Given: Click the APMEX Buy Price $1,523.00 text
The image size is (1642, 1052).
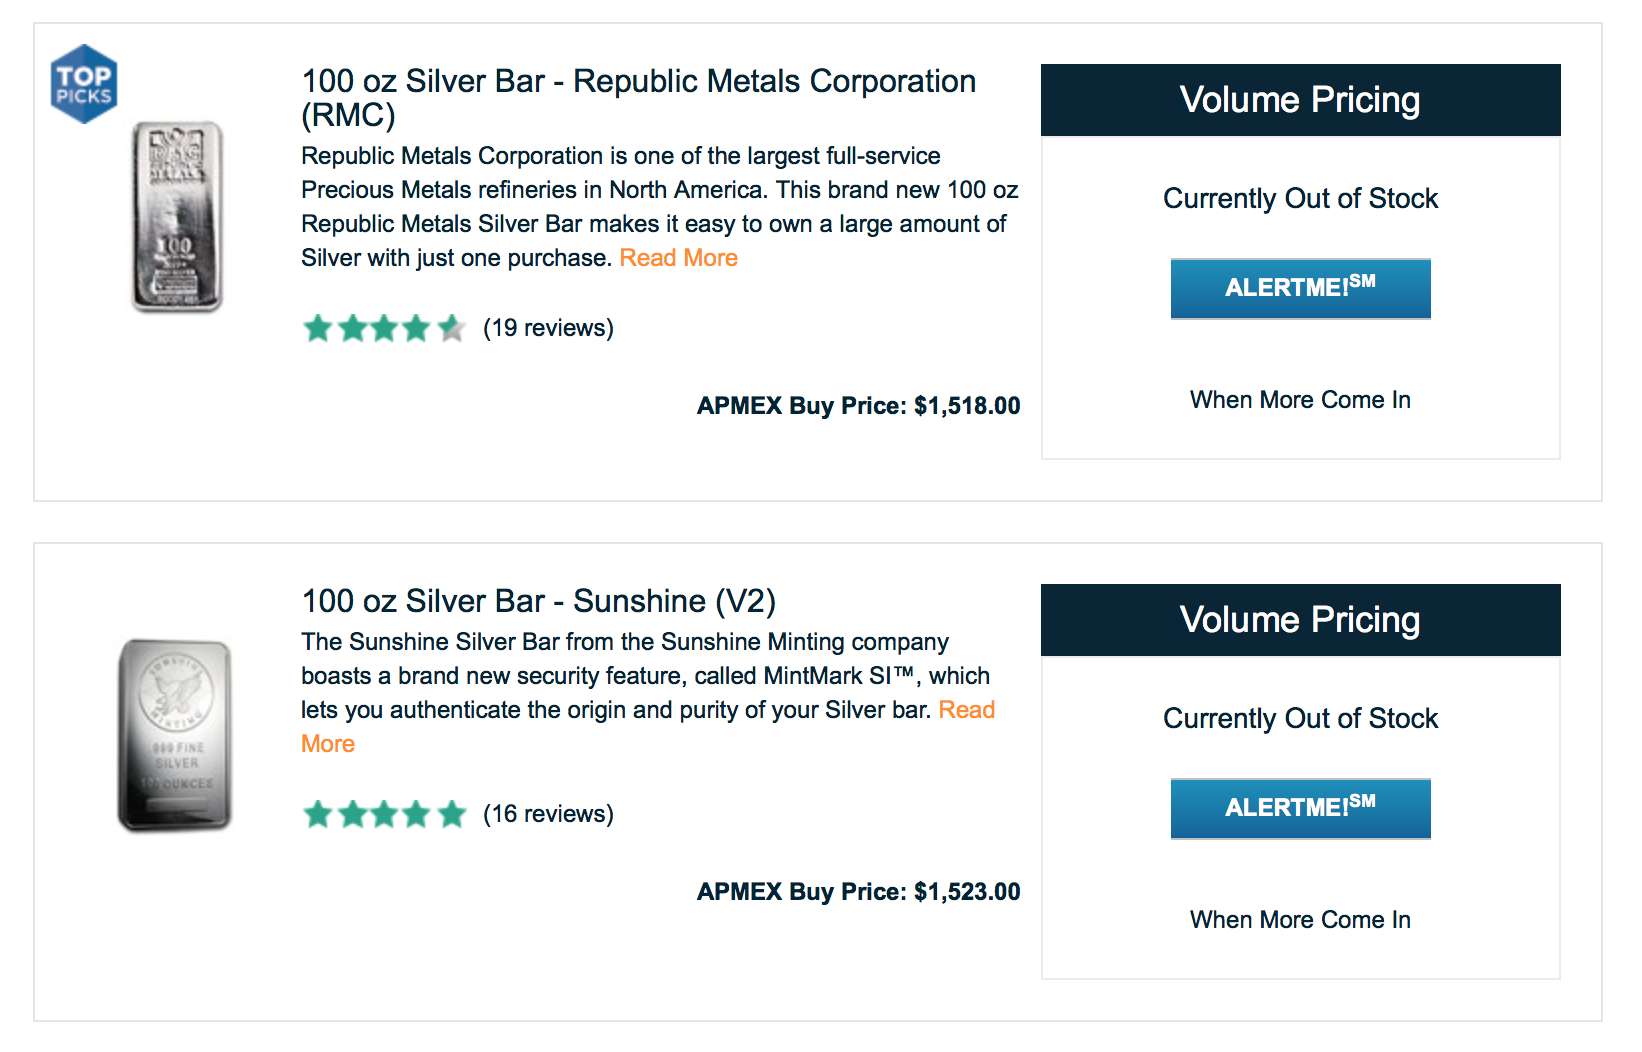Looking at the screenshot, I should (858, 892).
